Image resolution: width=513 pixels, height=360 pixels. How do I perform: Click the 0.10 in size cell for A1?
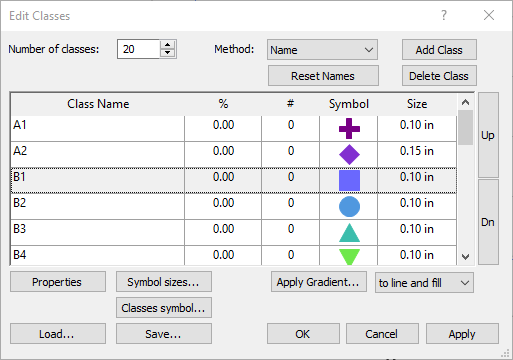(x=417, y=129)
